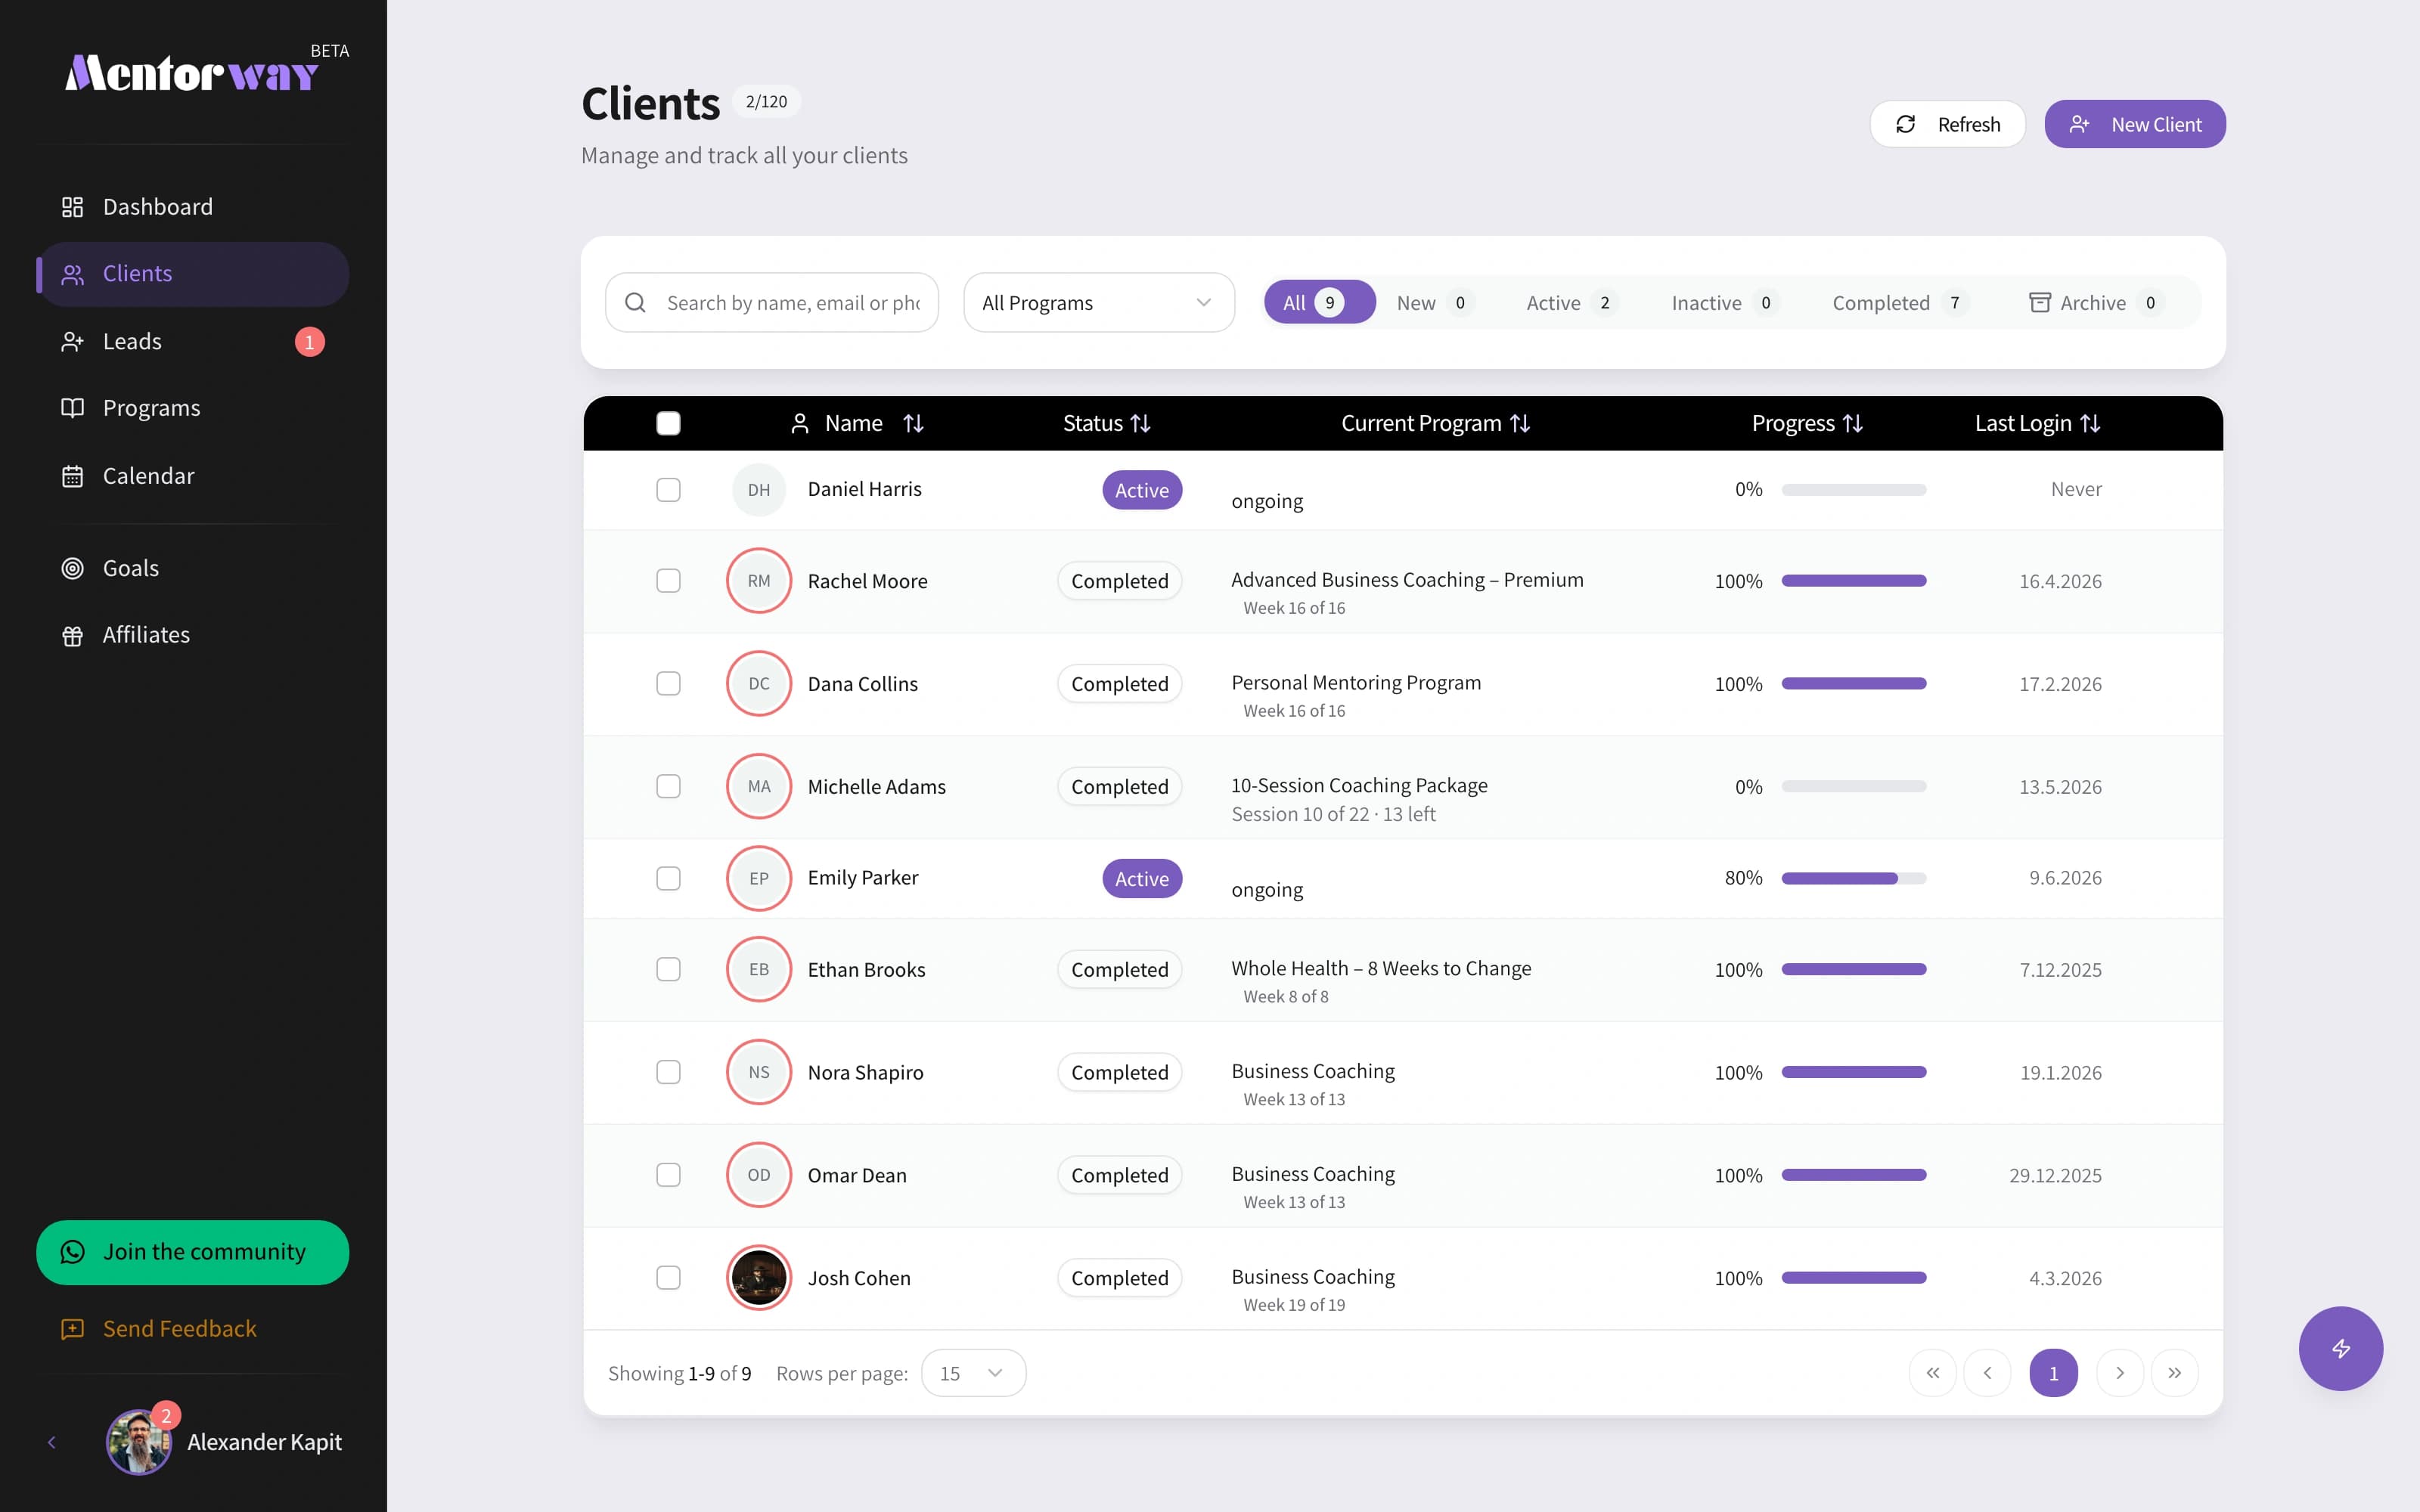
Task: Open the Calendar icon in sidebar
Action: [x=72, y=476]
